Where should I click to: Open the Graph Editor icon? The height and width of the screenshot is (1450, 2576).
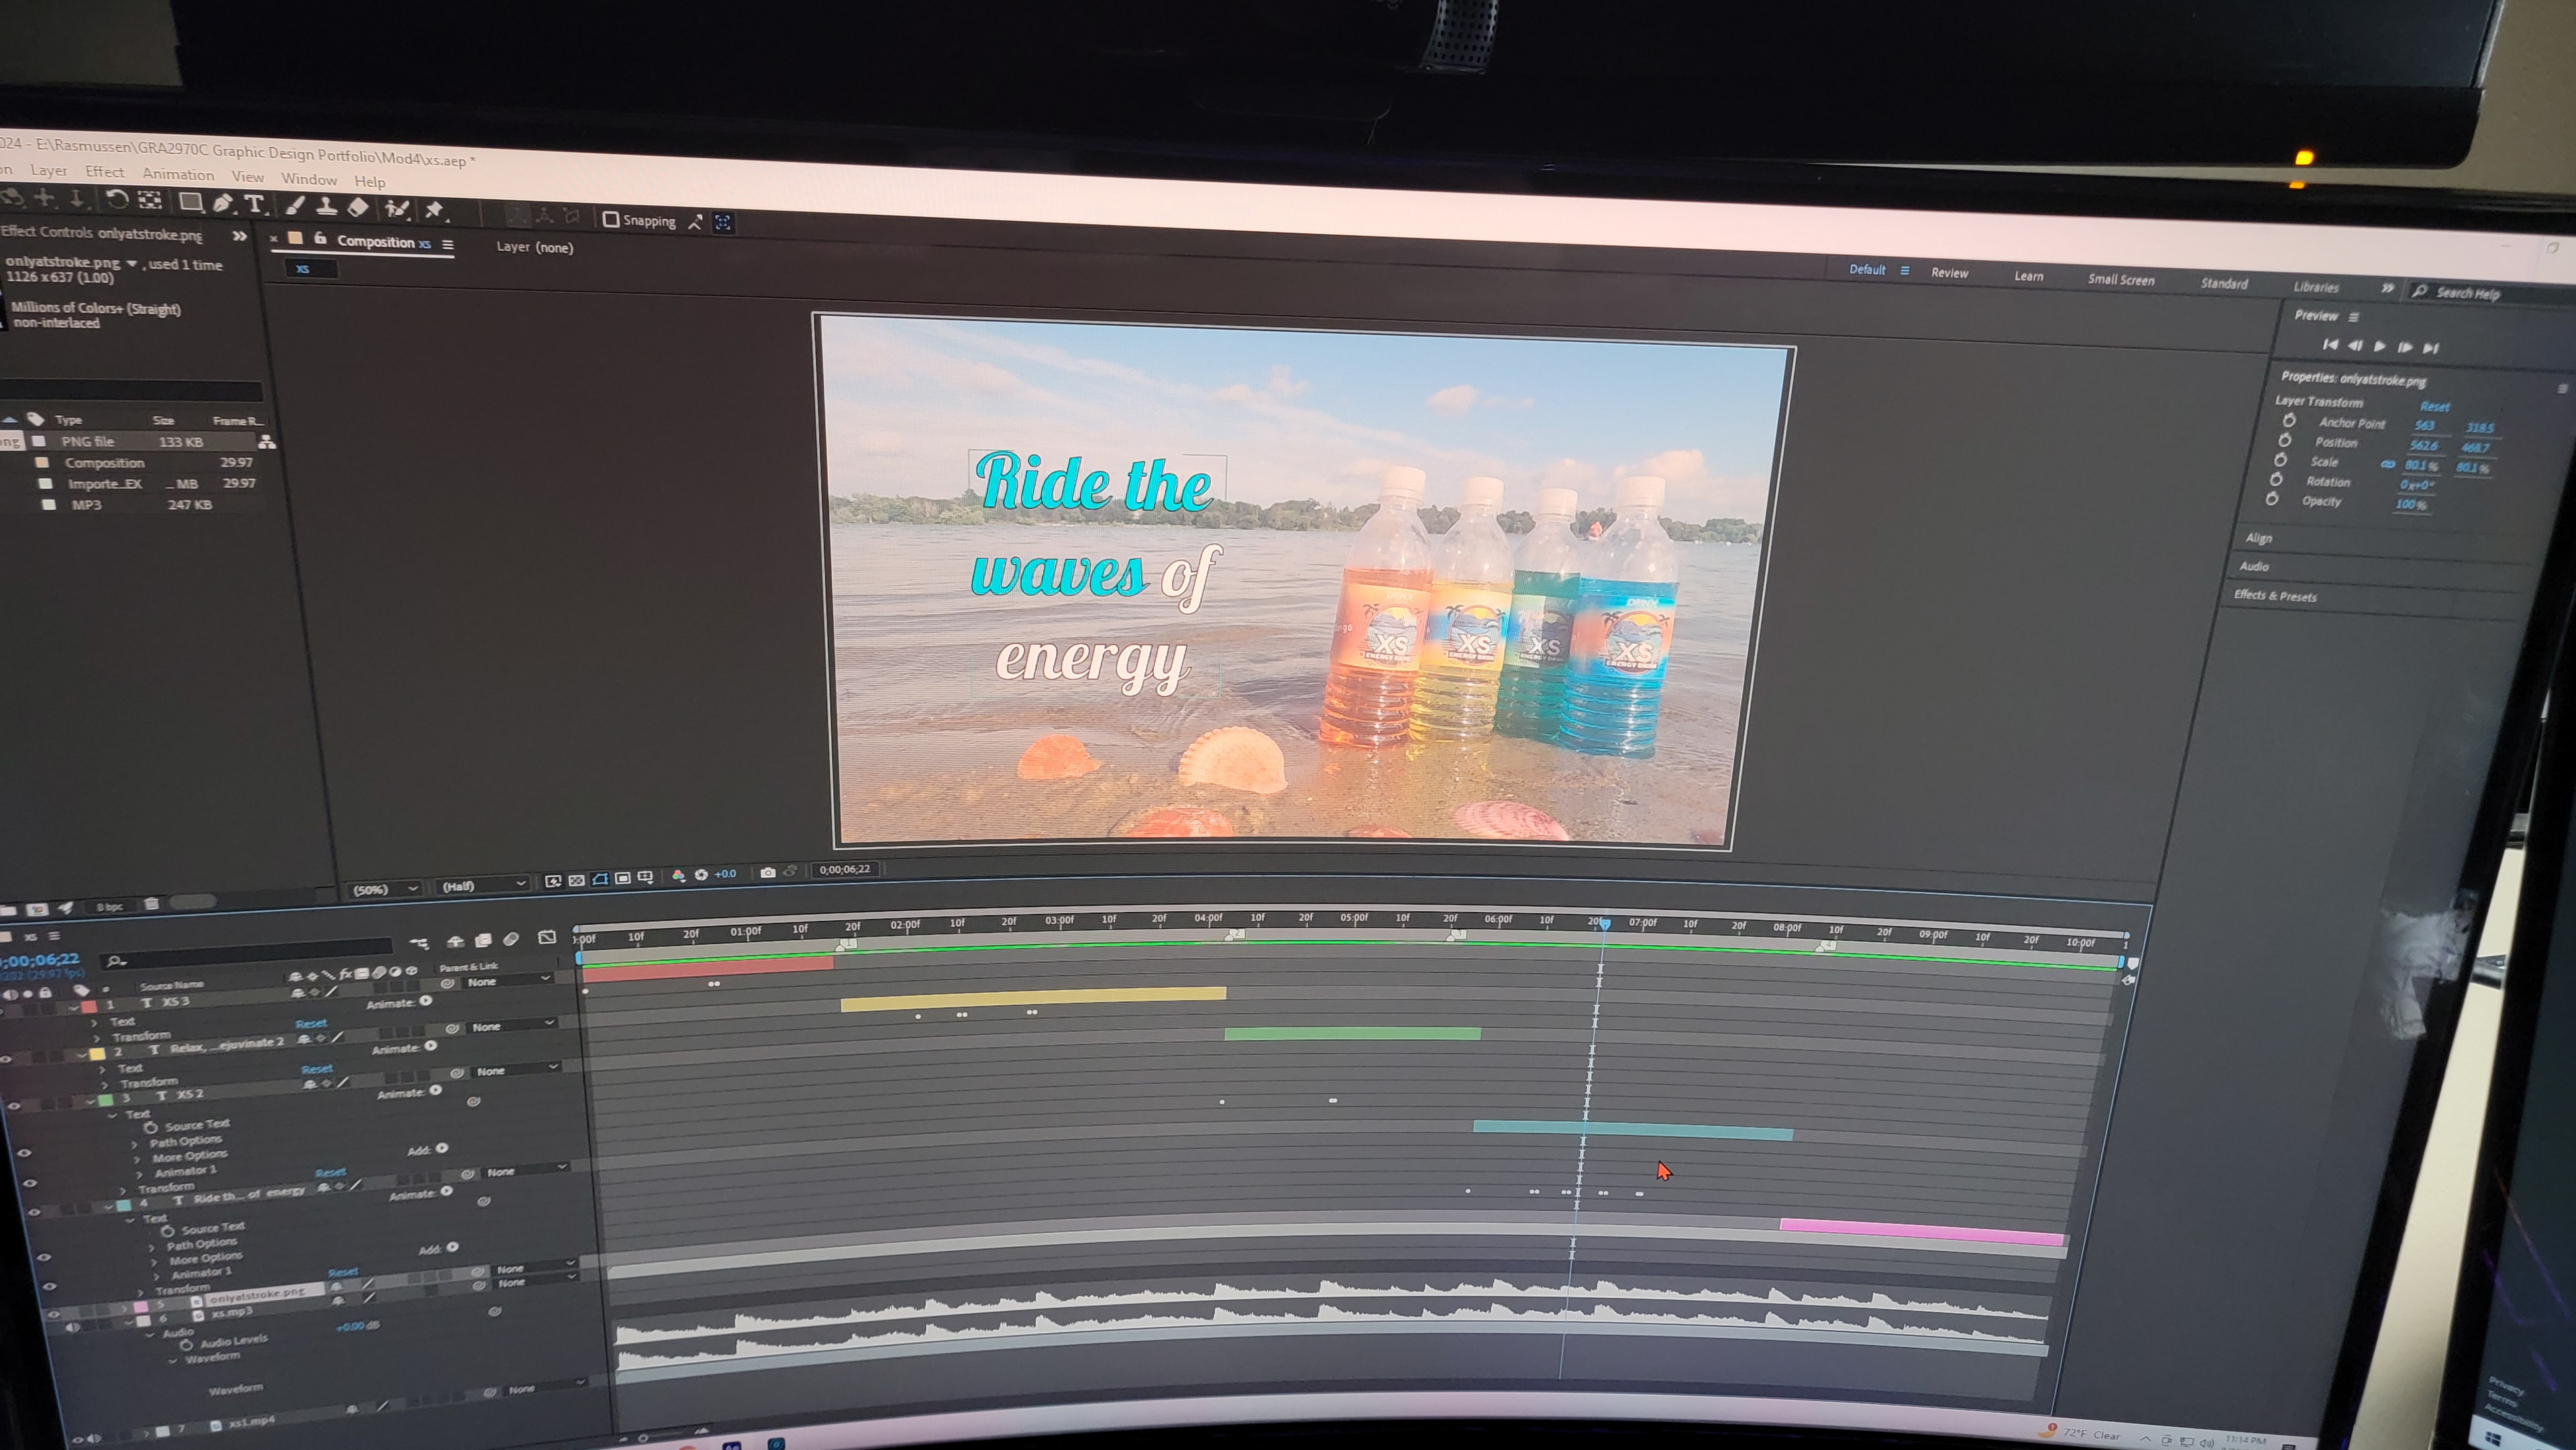546,937
